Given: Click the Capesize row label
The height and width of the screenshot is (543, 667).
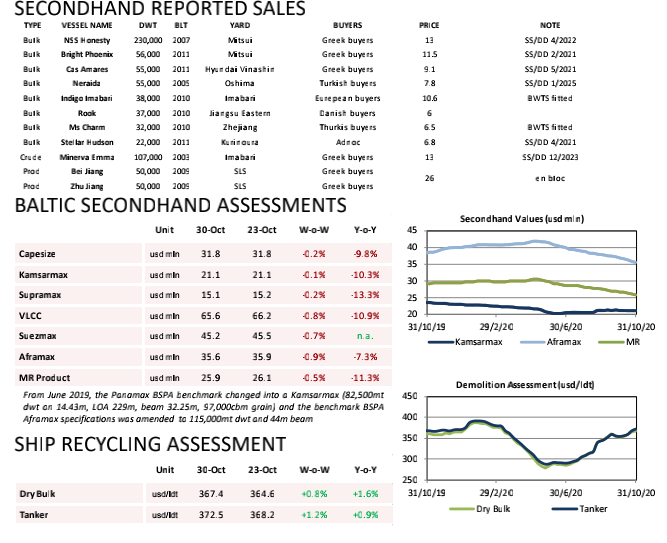Looking at the screenshot, I should point(38,254).
